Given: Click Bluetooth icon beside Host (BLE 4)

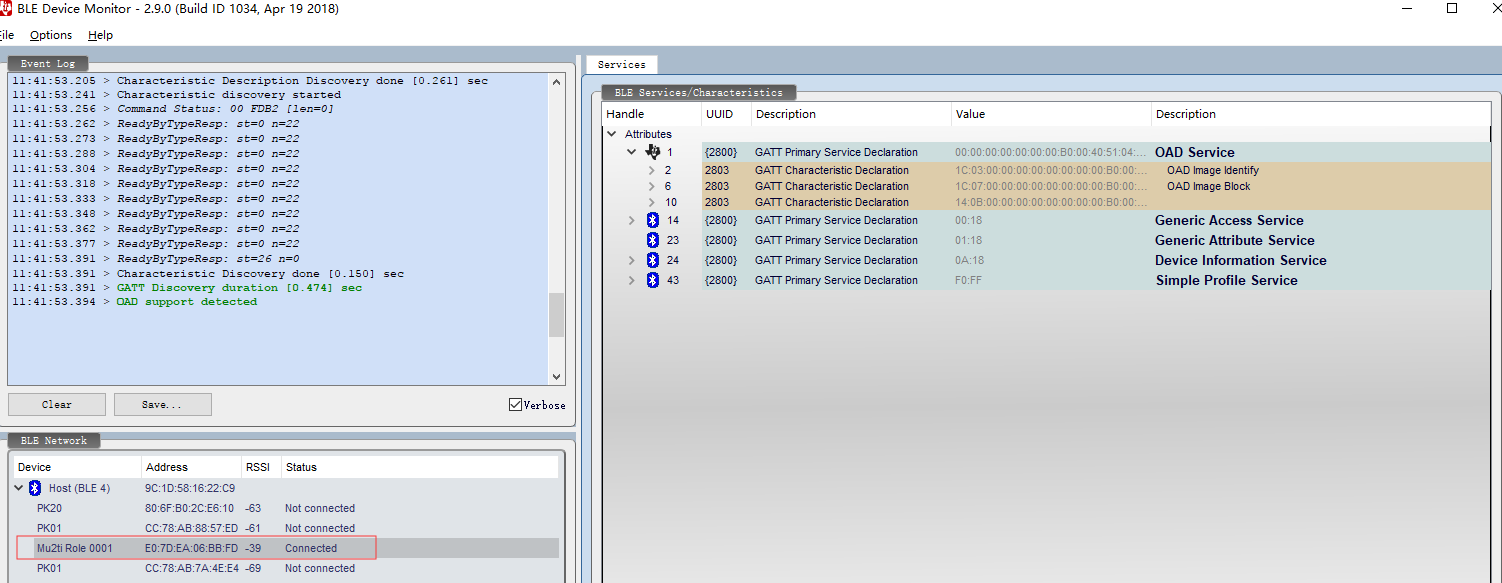Looking at the screenshot, I should coord(35,488).
